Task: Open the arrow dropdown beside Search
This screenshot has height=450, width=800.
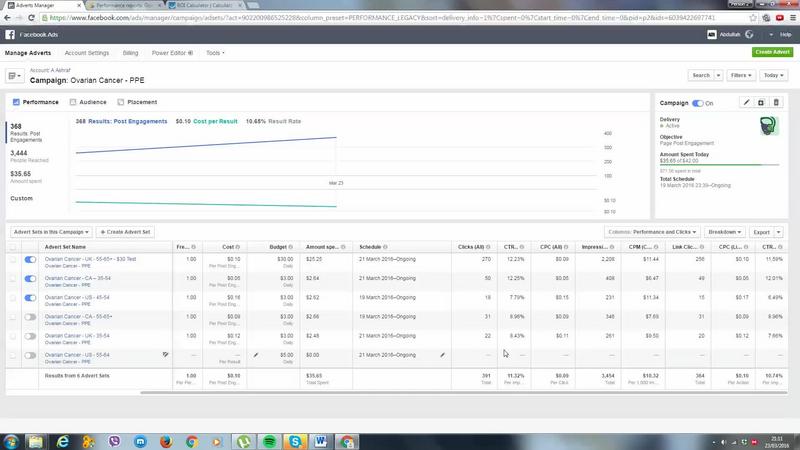Action: pos(718,75)
